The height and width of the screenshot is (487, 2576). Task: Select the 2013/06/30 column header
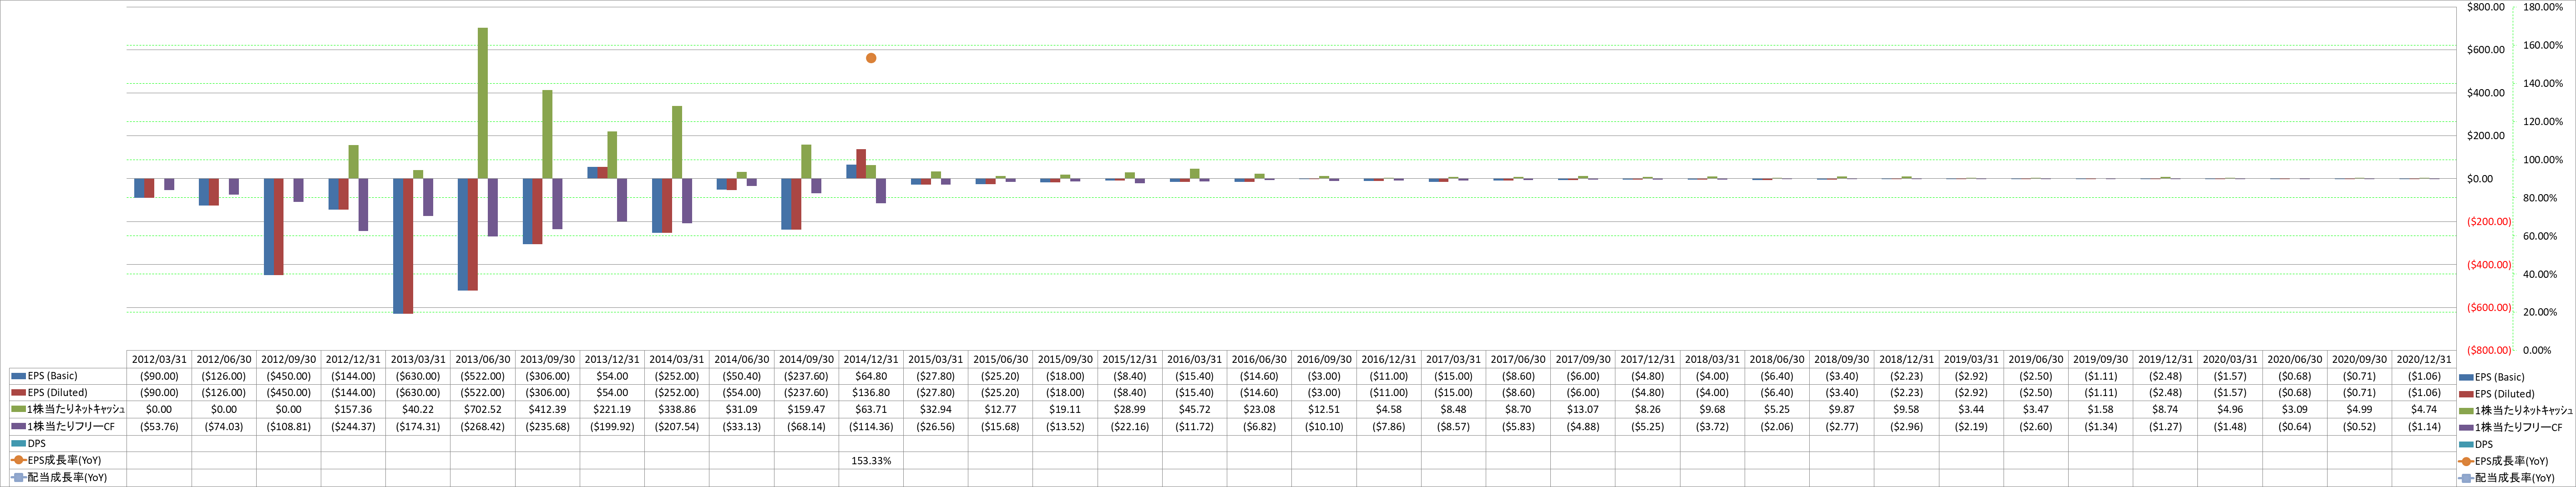point(483,359)
